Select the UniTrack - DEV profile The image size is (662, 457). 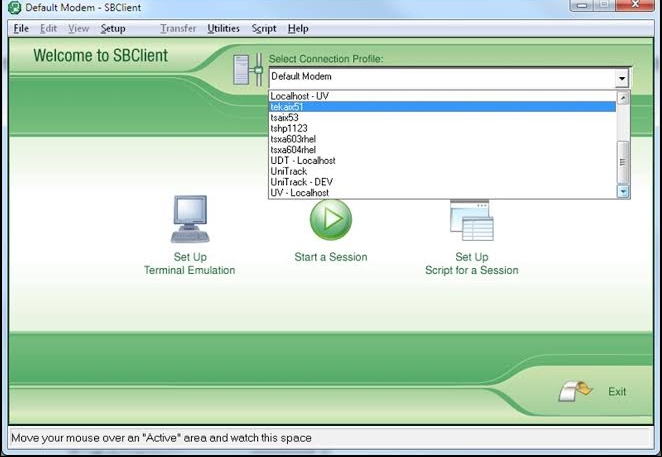[x=442, y=182]
